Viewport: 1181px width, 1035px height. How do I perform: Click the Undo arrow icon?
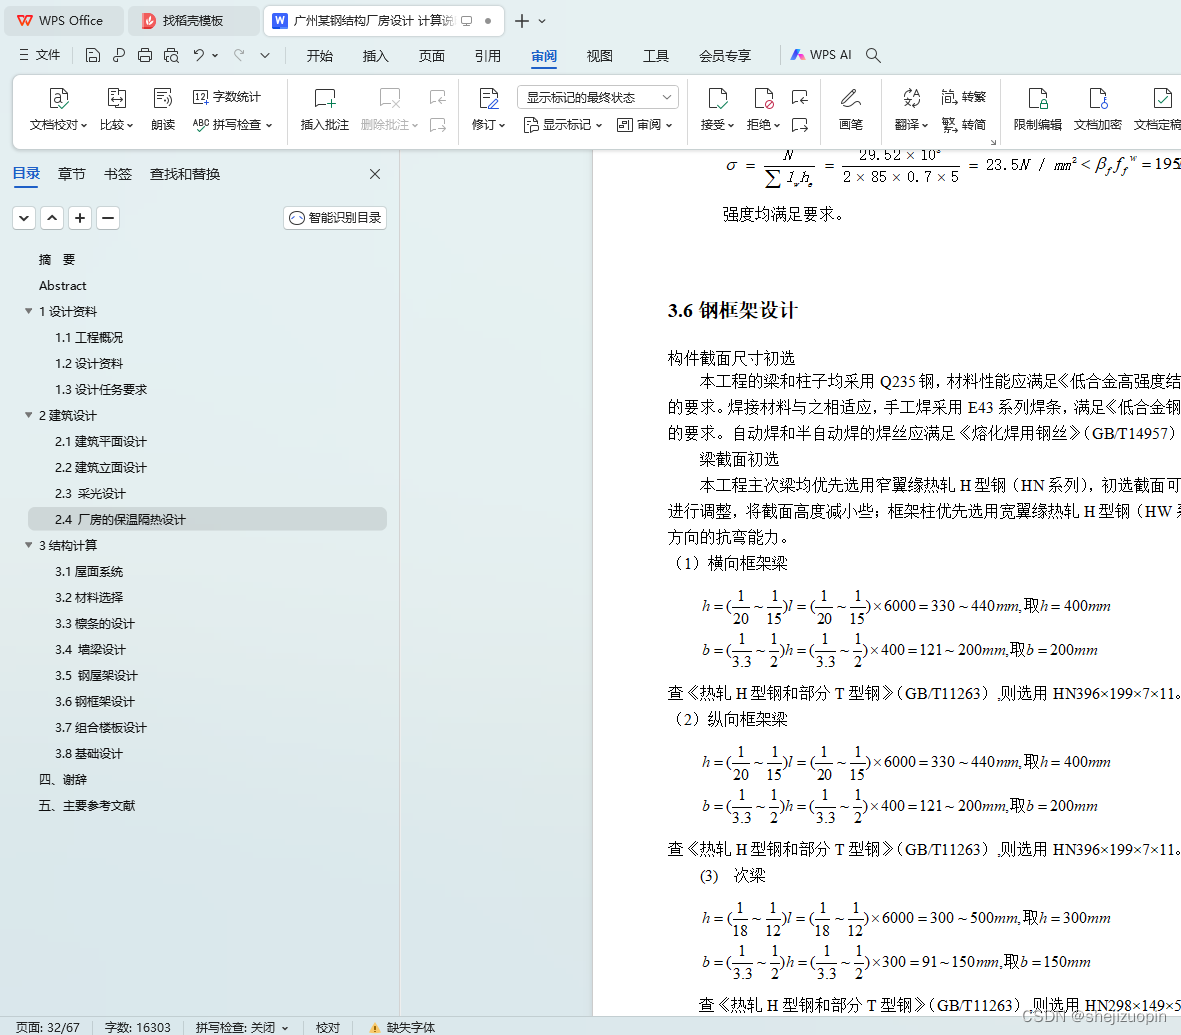tap(198, 55)
